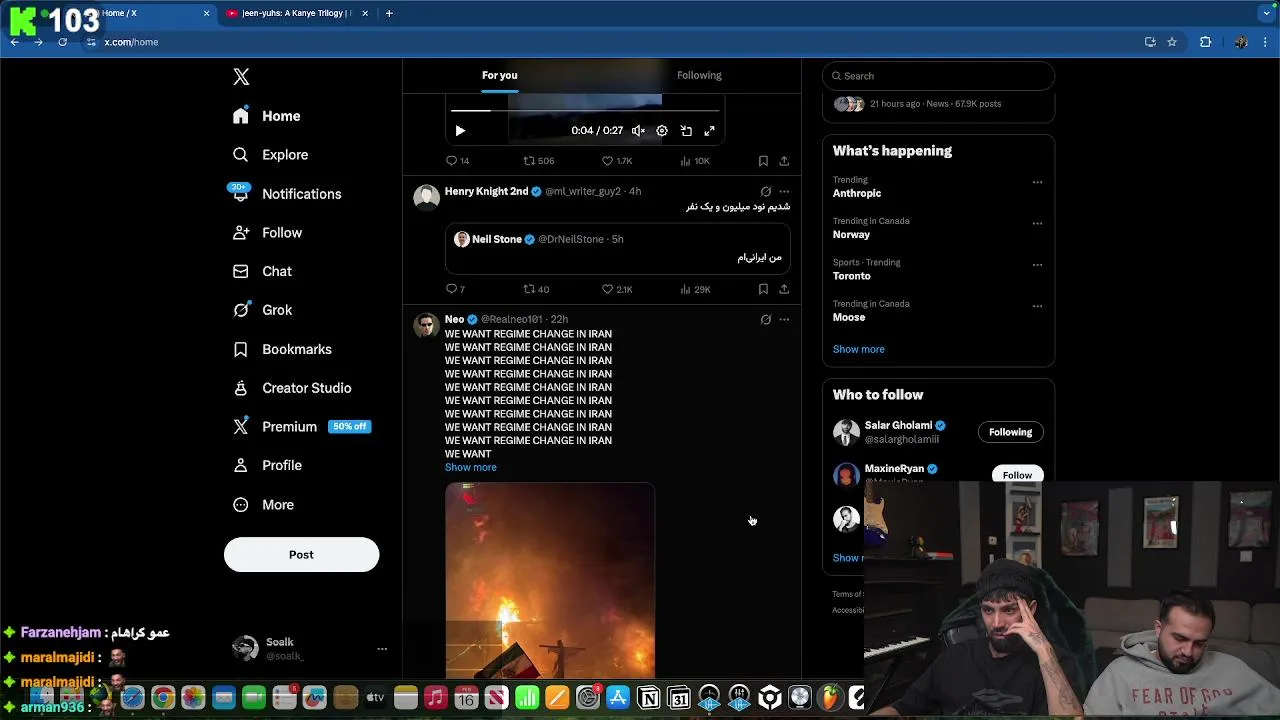Share the Henry Knight 2nd post
Viewport: 1280px width, 720px height.
[x=784, y=289]
